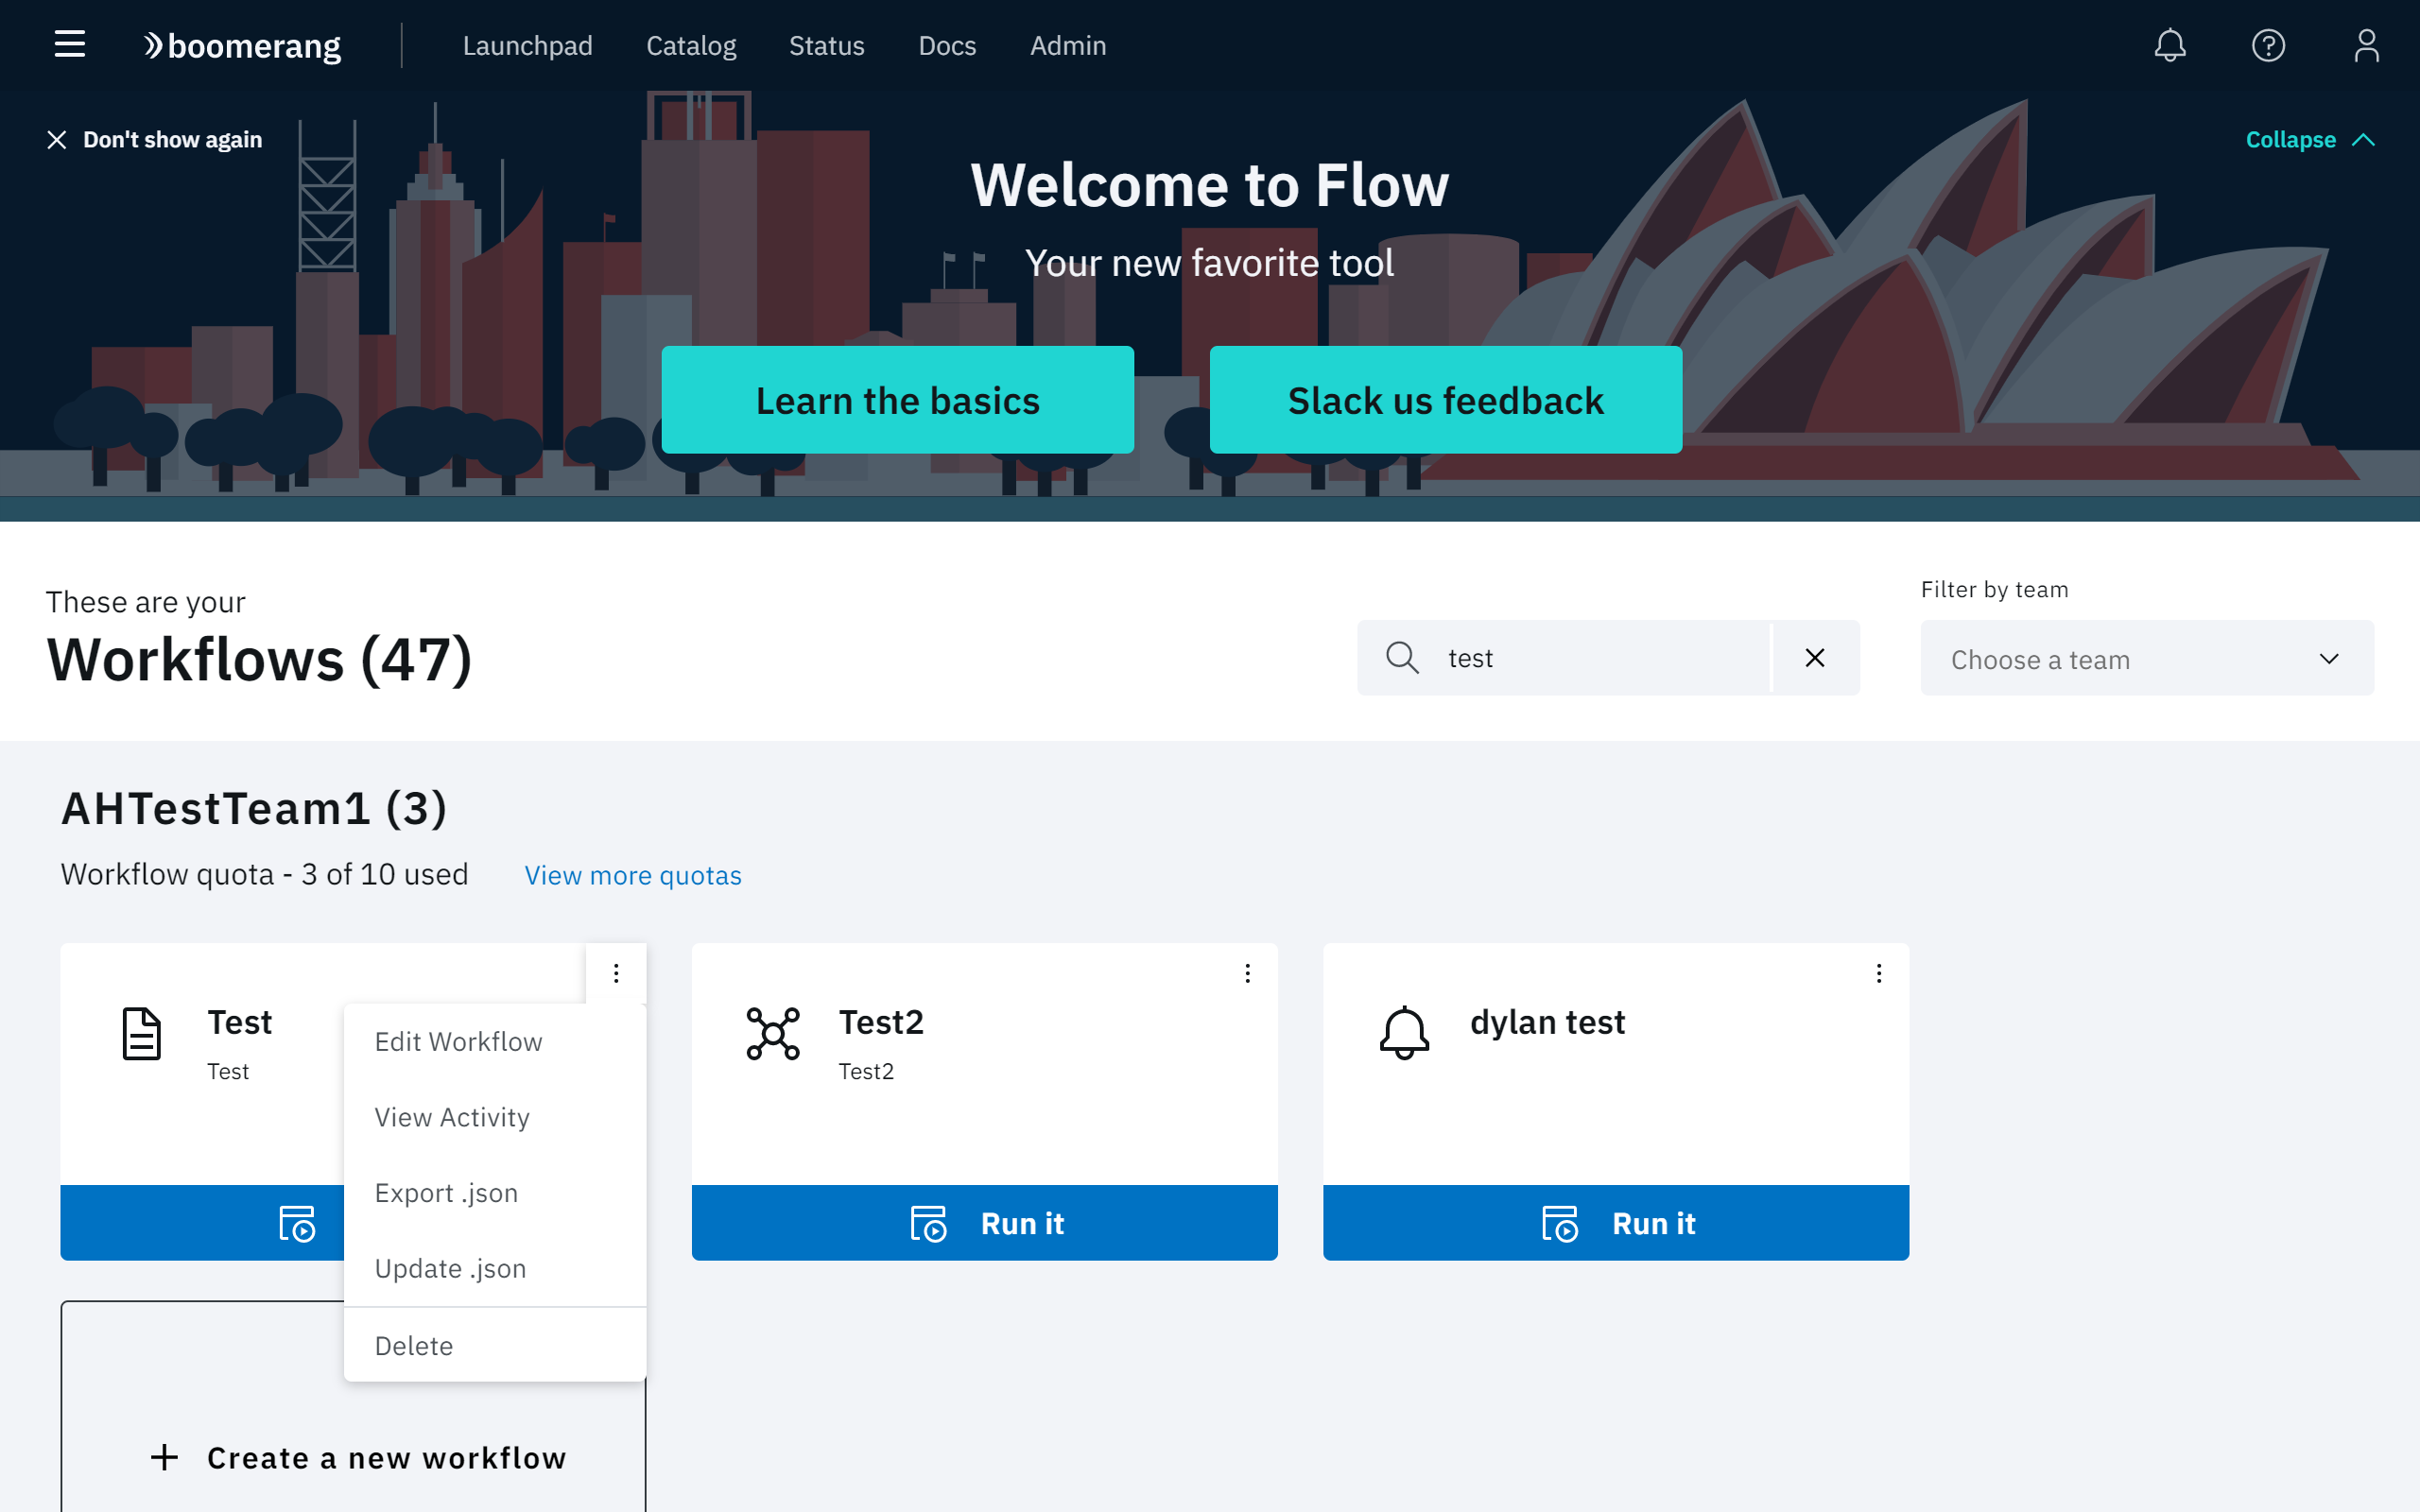Open Catalog in the top nav
2420x1512 pixels.
691,46
